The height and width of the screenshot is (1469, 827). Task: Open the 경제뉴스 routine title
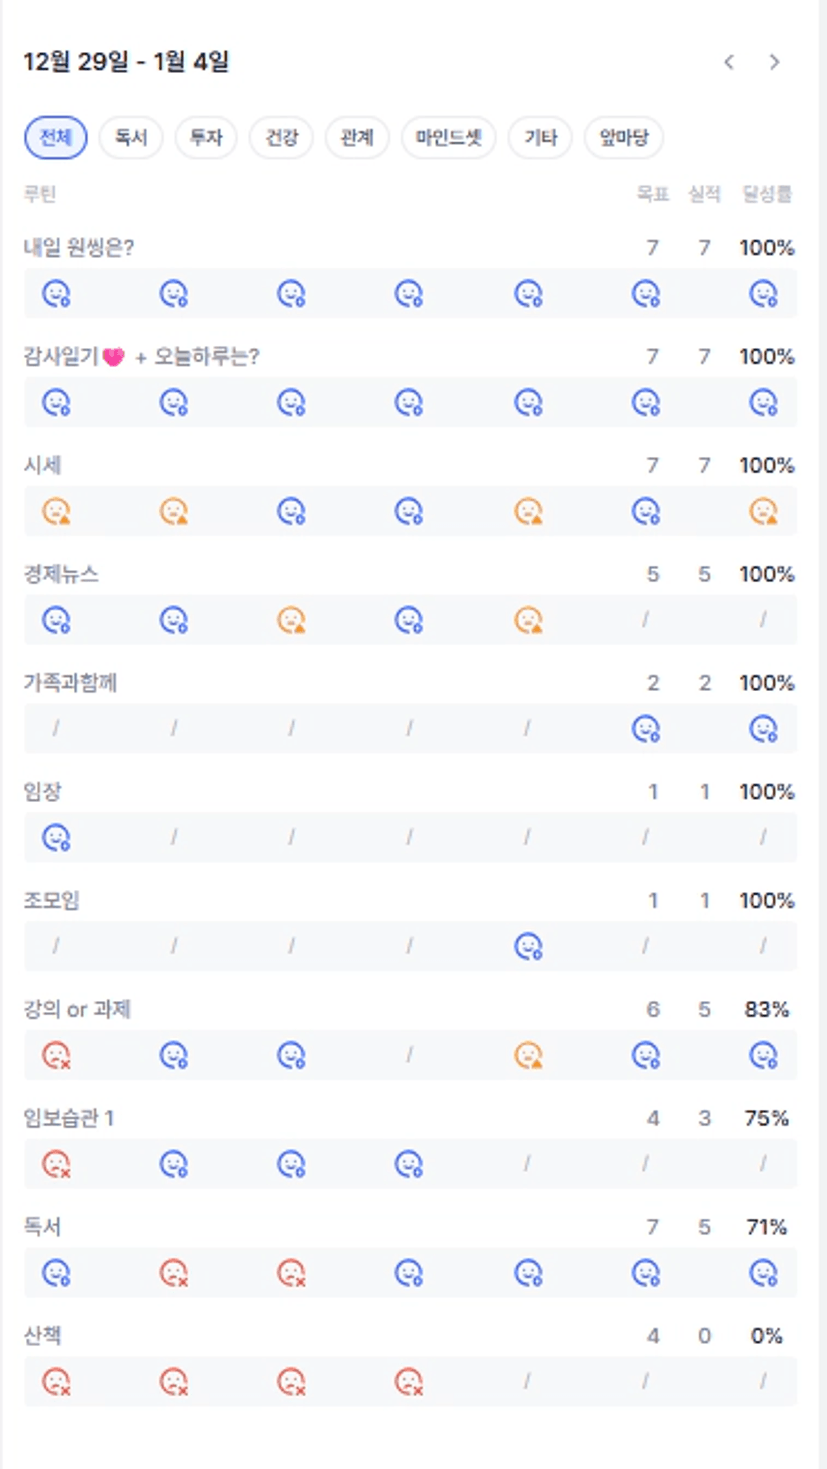61,575
